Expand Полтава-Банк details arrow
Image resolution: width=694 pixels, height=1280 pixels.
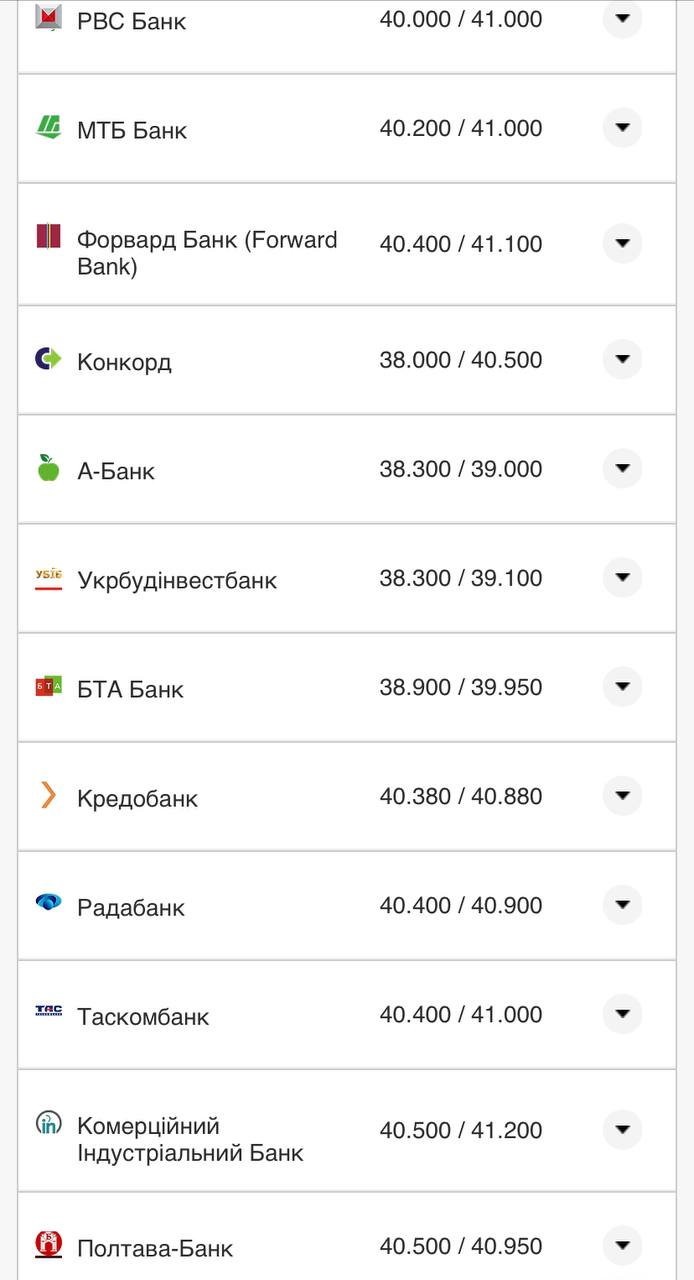point(622,1246)
